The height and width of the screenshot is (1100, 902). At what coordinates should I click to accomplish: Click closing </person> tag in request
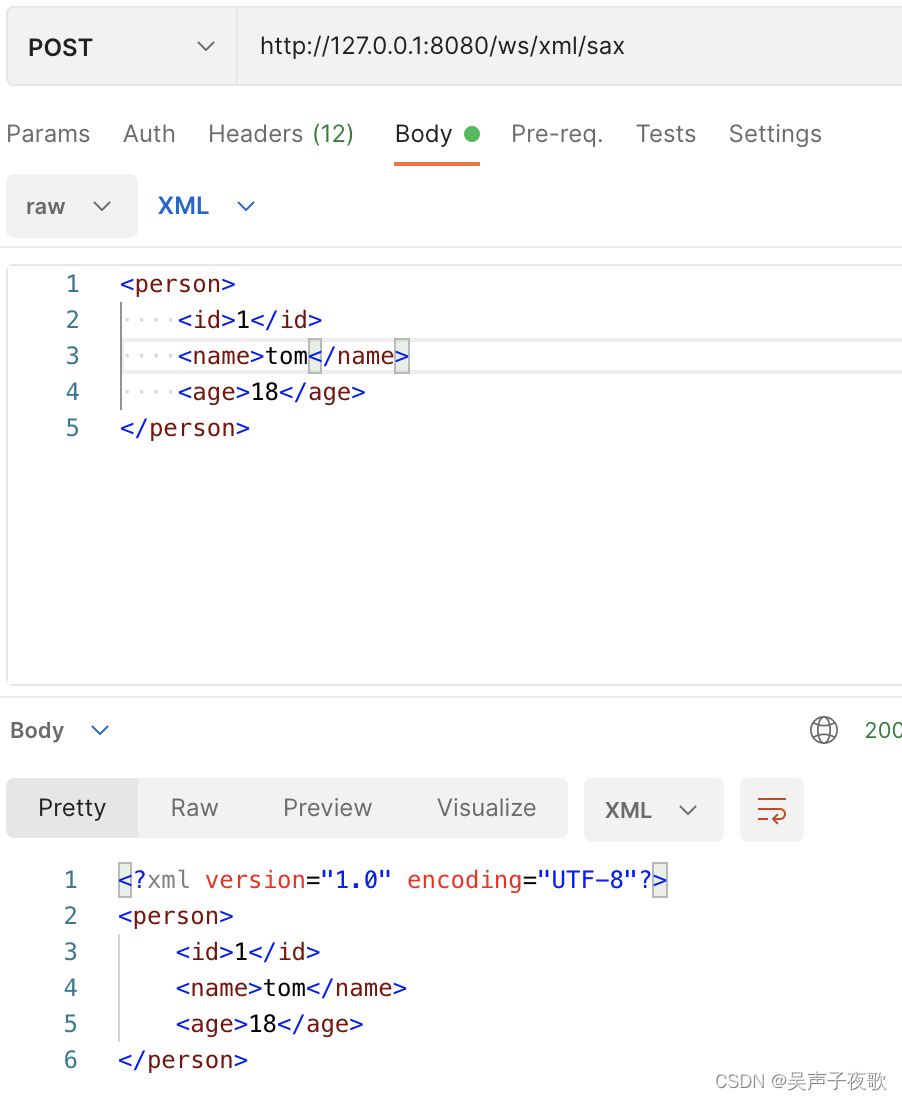tap(184, 428)
